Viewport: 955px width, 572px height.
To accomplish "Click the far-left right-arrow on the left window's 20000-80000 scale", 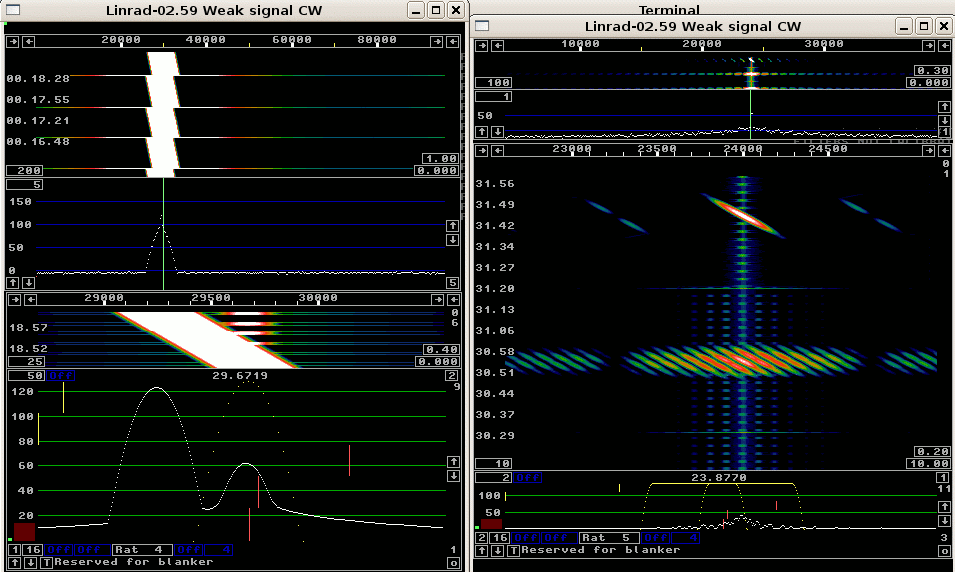I will point(13,41).
